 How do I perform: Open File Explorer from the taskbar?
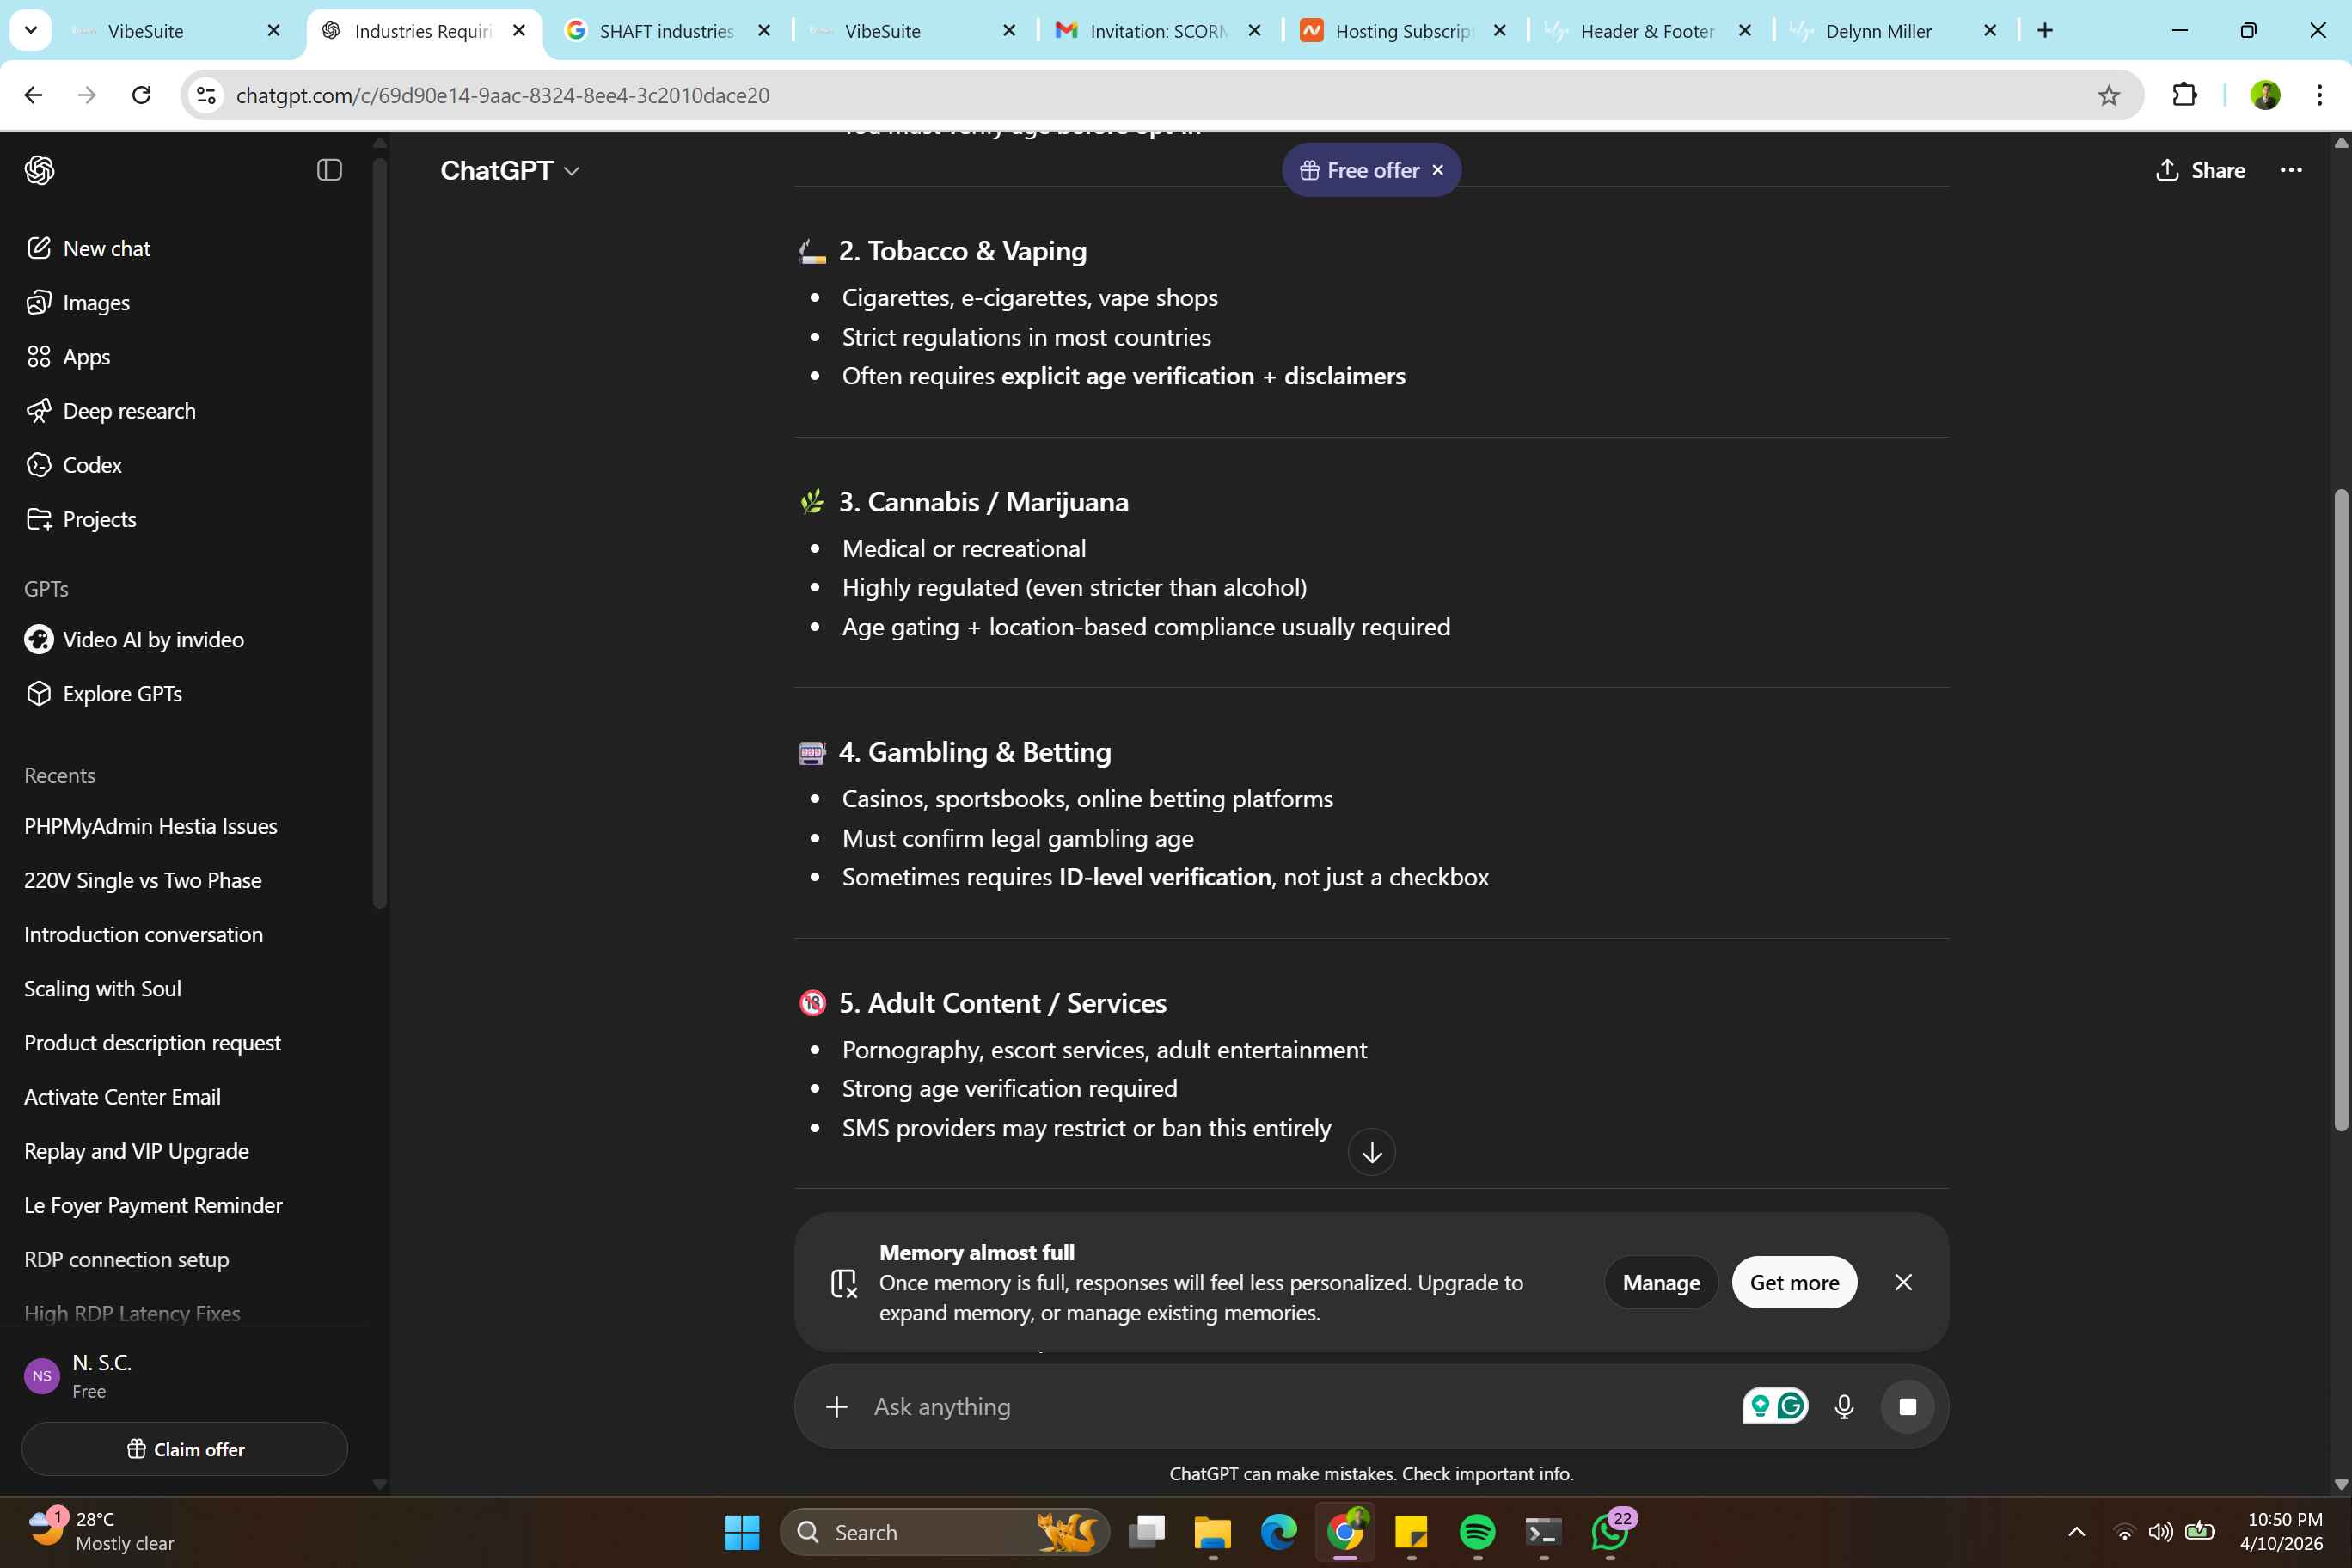pyautogui.click(x=1212, y=1532)
